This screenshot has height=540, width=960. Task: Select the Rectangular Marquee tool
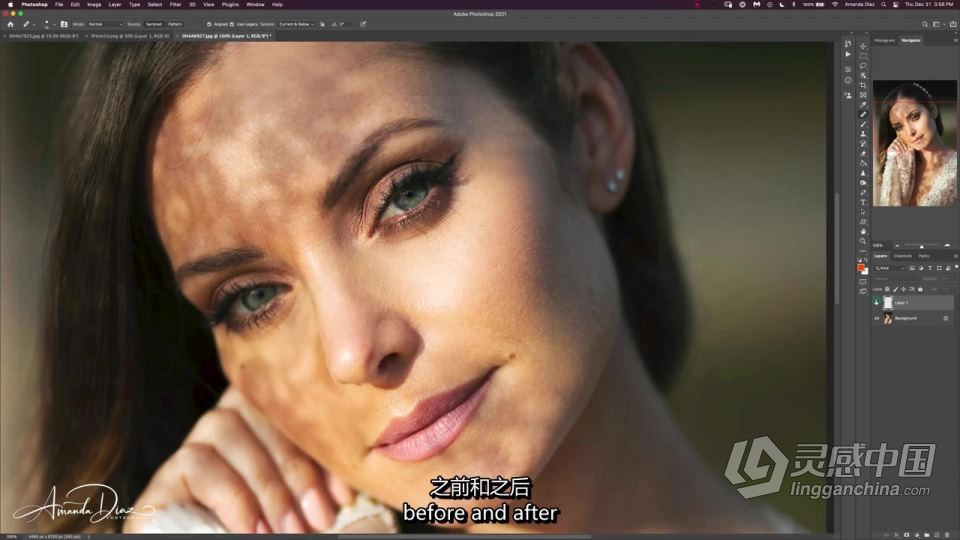pos(863,56)
